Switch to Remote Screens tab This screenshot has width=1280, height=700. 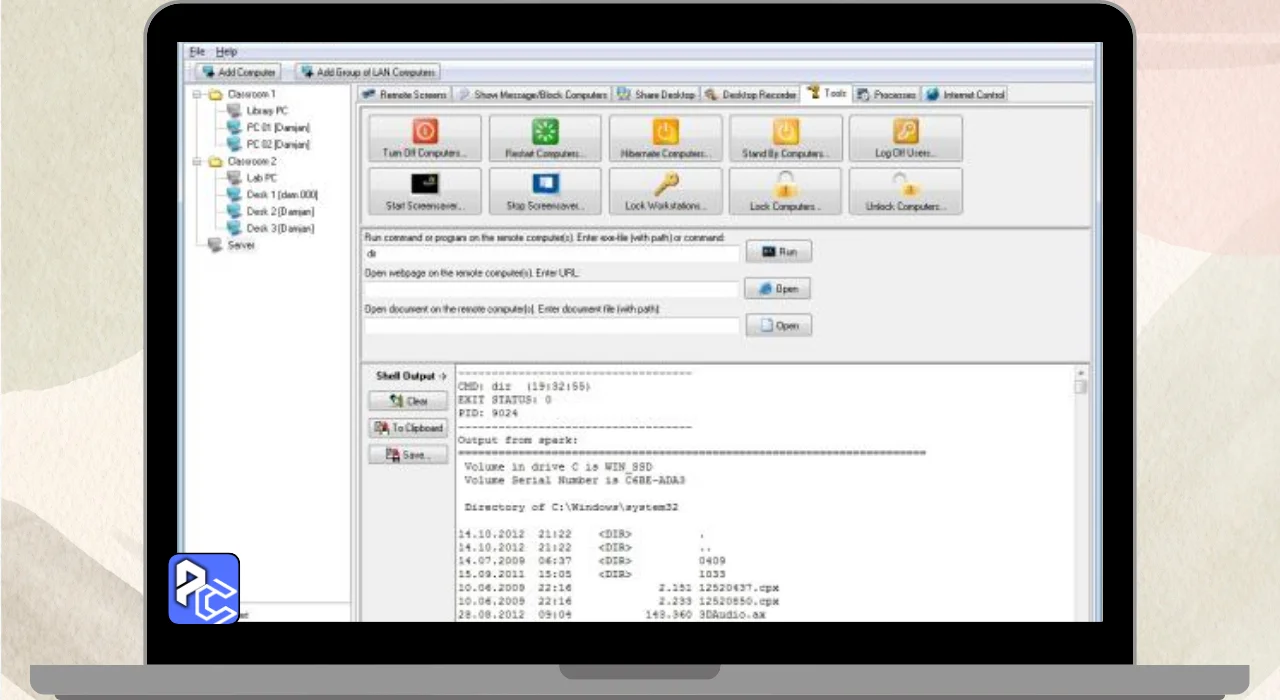(404, 94)
